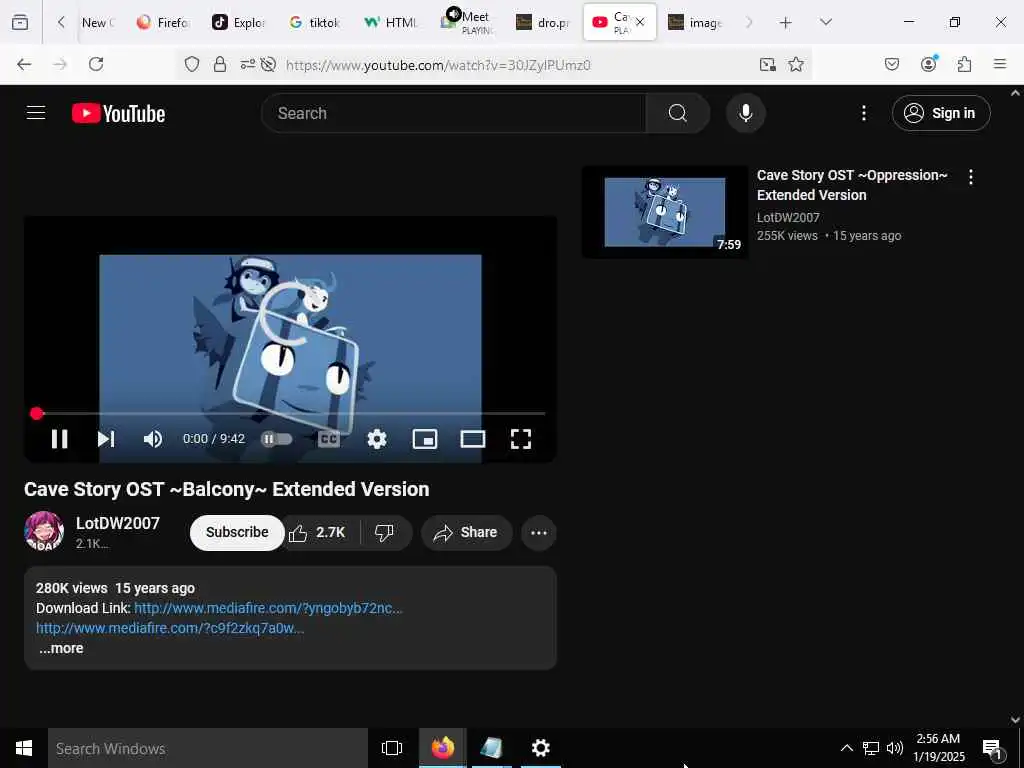The height and width of the screenshot is (768, 1024).
Task: Close the current Cave Story tab
Action: (640, 22)
